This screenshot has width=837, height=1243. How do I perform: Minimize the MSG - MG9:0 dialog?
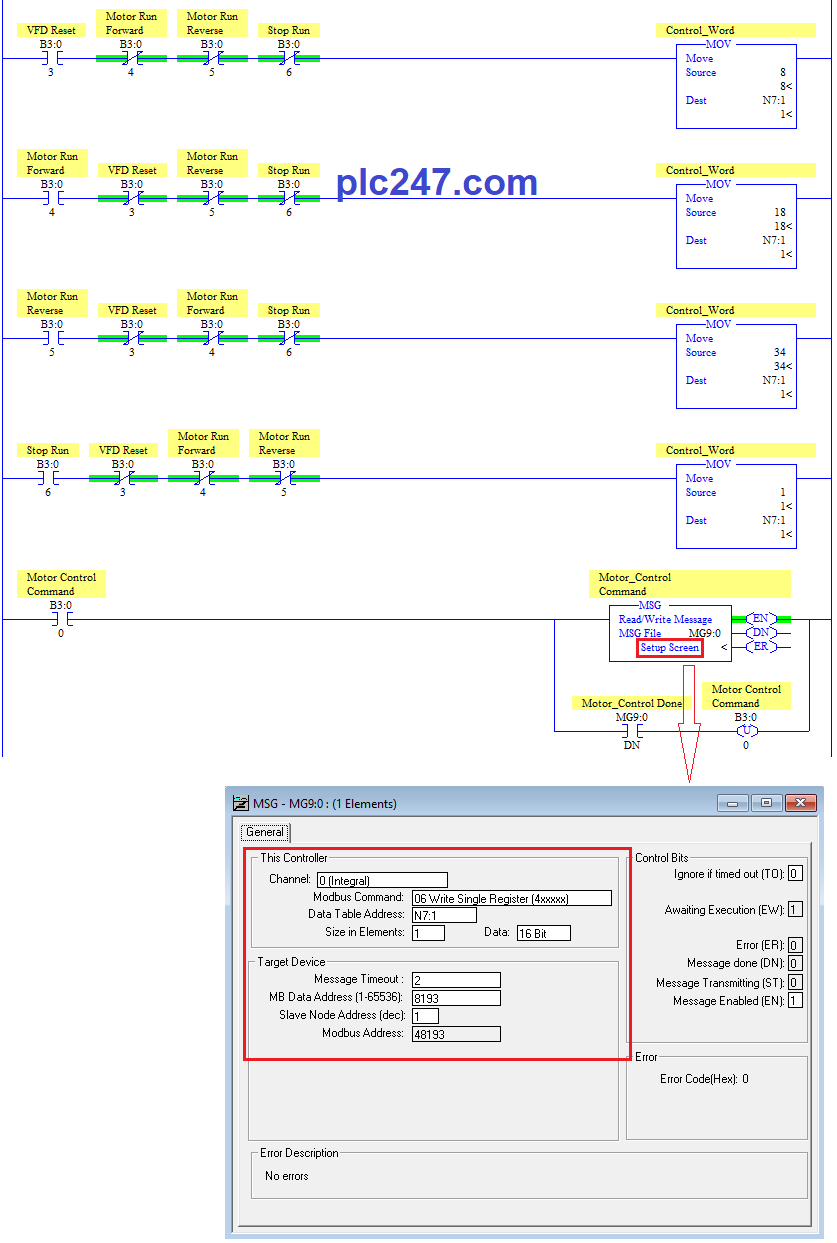coord(734,803)
